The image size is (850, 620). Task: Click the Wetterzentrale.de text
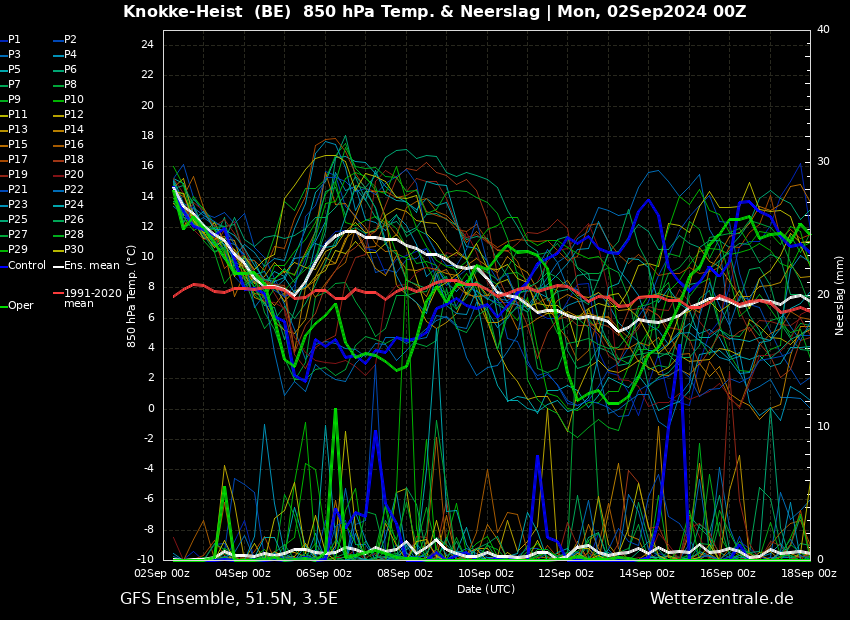pyautogui.click(x=722, y=599)
